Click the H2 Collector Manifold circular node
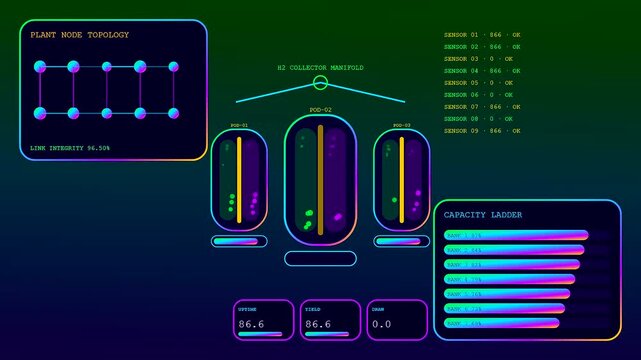Viewport: 641px width, 360px height. (320, 83)
